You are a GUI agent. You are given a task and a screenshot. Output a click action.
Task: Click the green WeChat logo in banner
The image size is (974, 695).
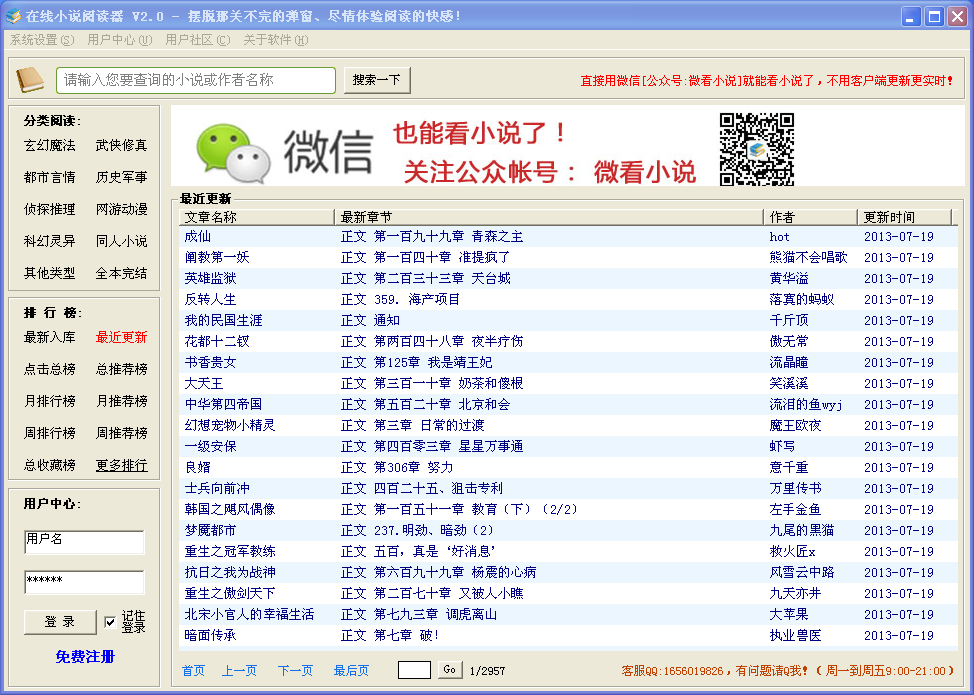point(232,151)
